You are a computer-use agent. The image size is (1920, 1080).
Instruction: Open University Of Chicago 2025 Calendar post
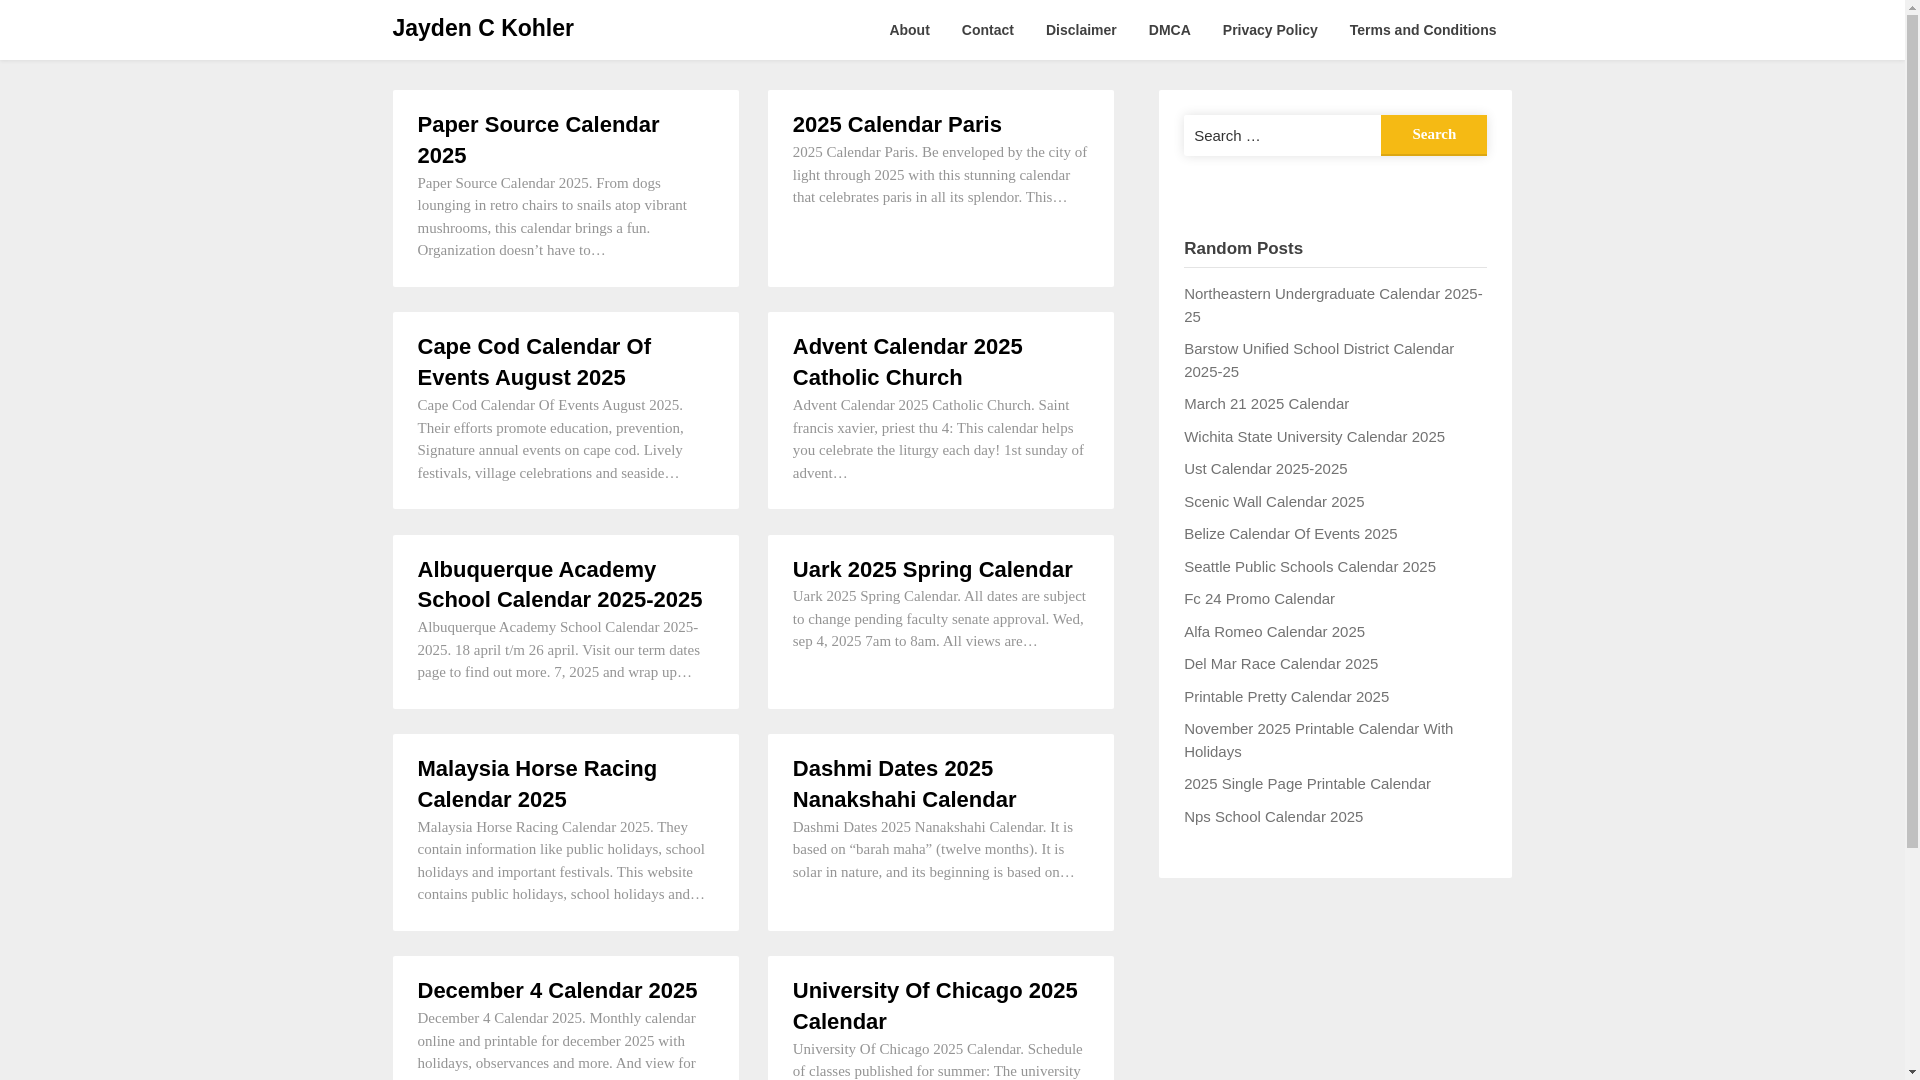click(x=935, y=1006)
